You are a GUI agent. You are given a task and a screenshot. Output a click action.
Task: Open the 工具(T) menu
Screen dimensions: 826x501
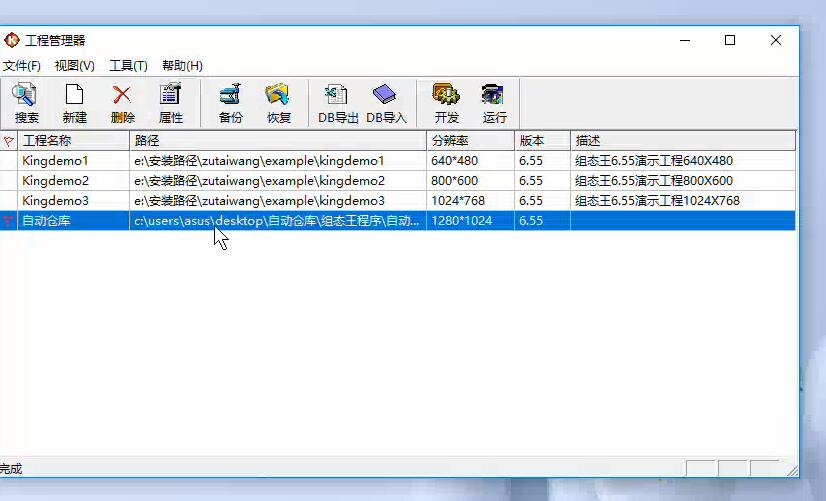click(128, 66)
